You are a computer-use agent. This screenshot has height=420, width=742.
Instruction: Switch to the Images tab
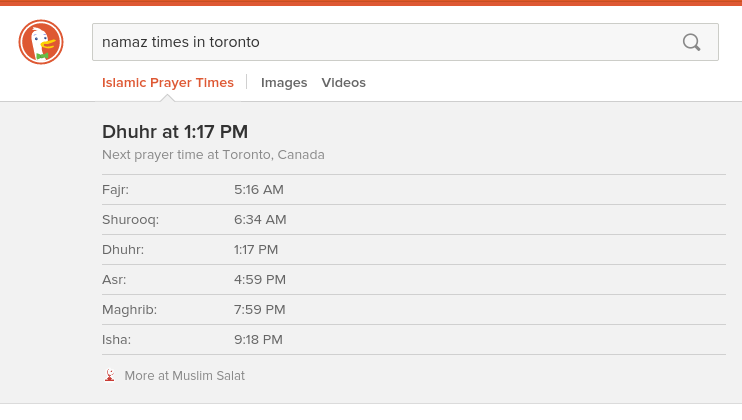(284, 83)
